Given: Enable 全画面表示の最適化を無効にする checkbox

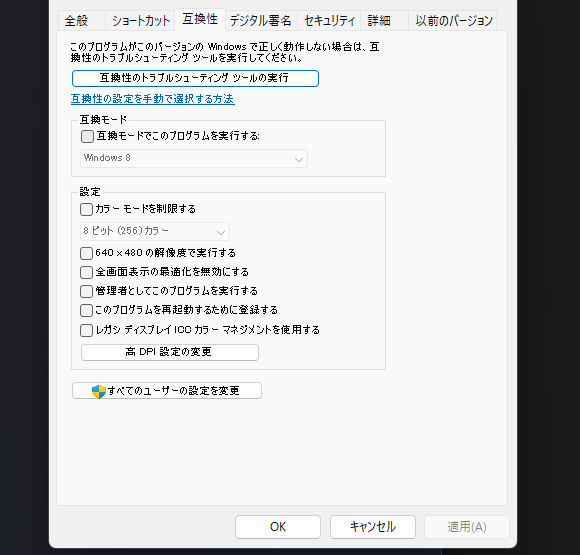Looking at the screenshot, I should pyautogui.click(x=86, y=272).
